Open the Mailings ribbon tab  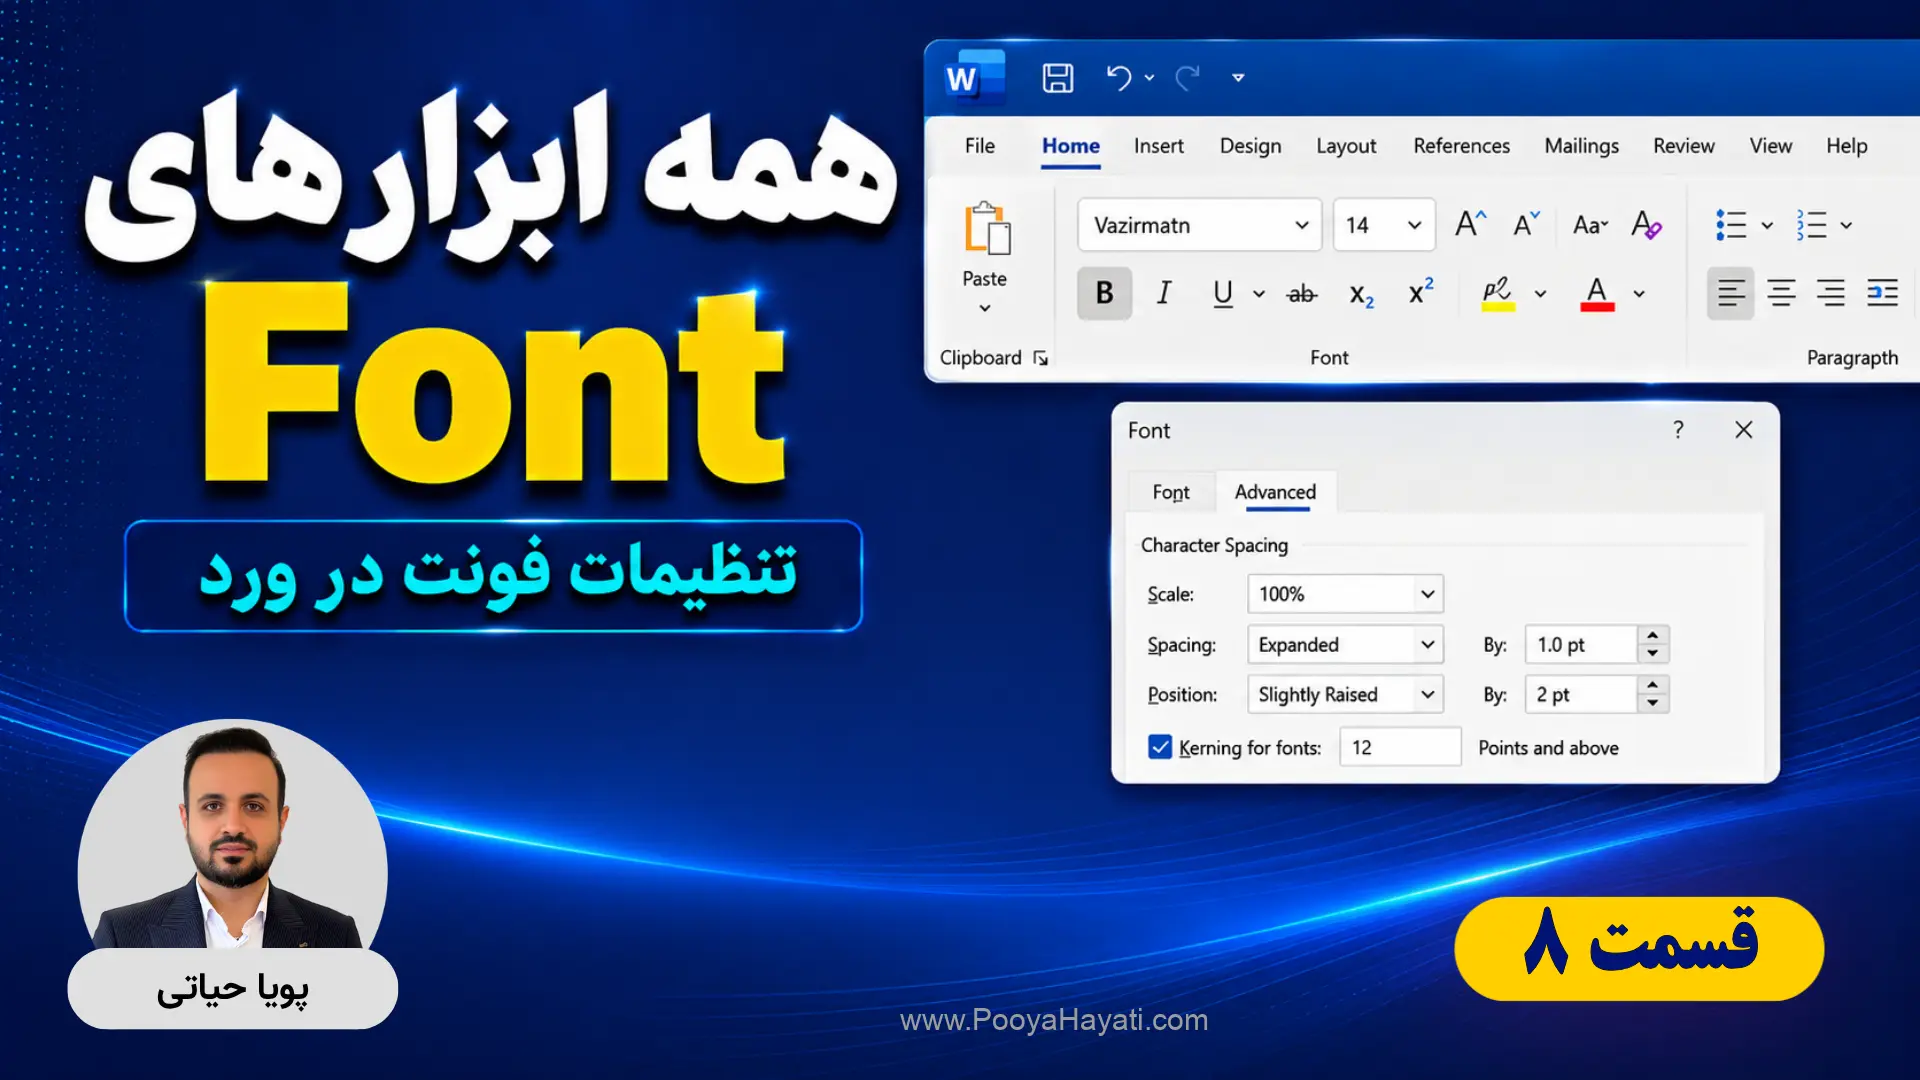pyautogui.click(x=1581, y=146)
